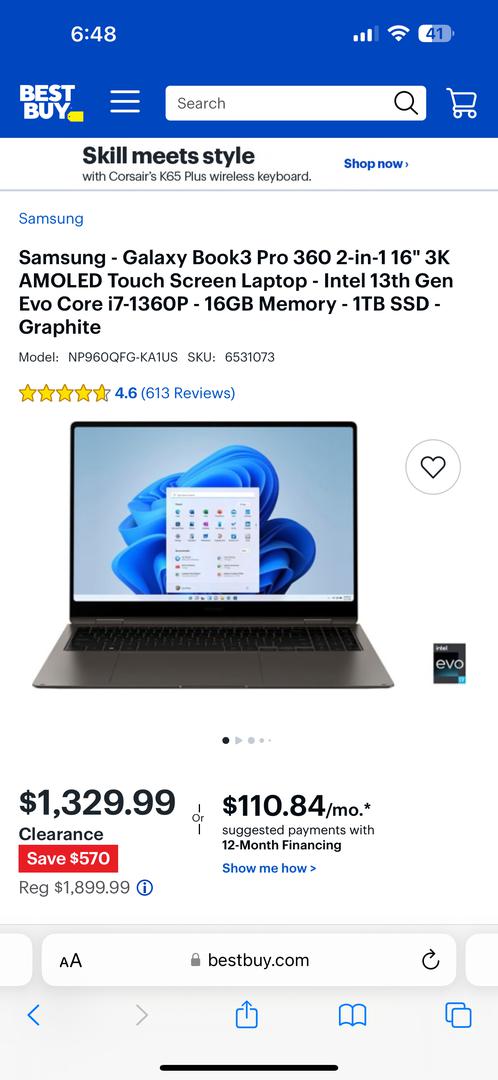Tap Show me how financing link

coord(269,868)
